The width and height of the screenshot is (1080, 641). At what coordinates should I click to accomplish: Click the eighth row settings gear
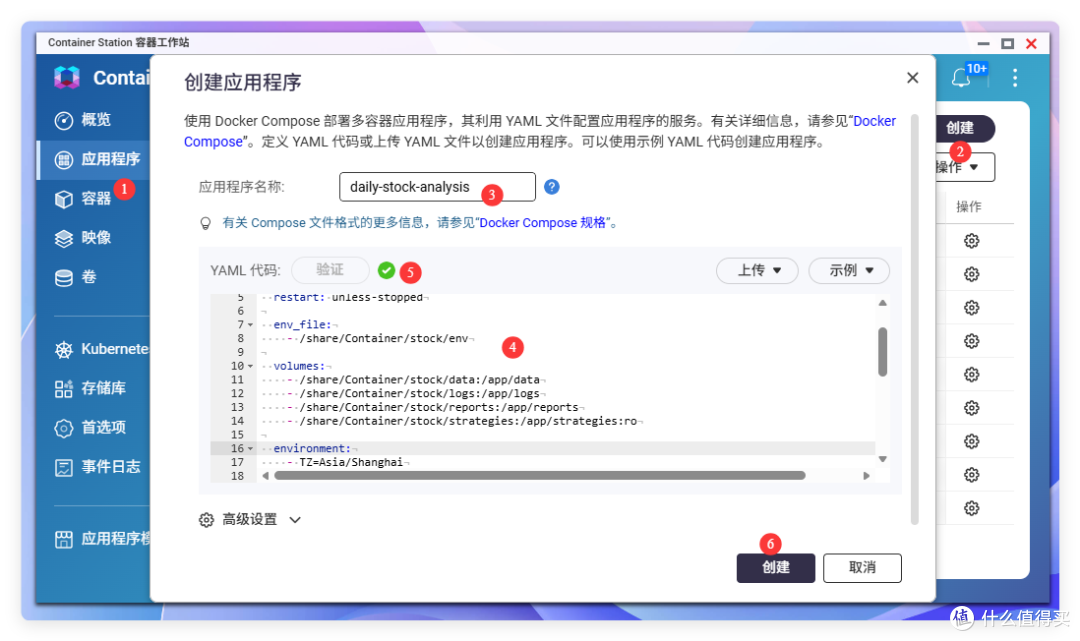971,475
